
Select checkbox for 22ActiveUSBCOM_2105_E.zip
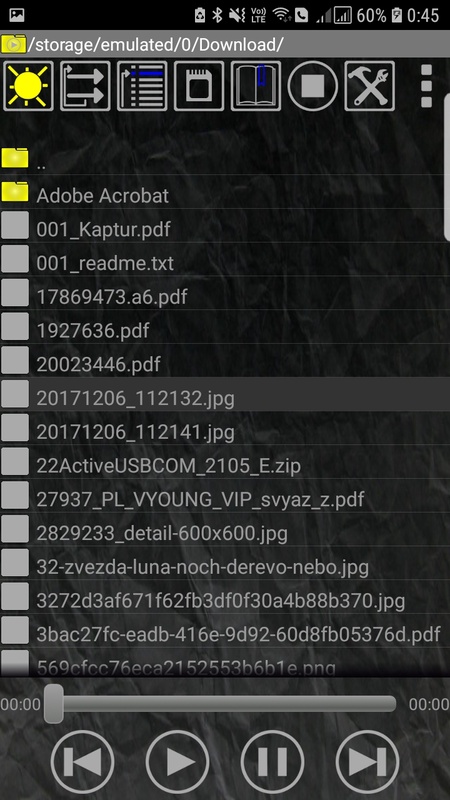[15, 461]
